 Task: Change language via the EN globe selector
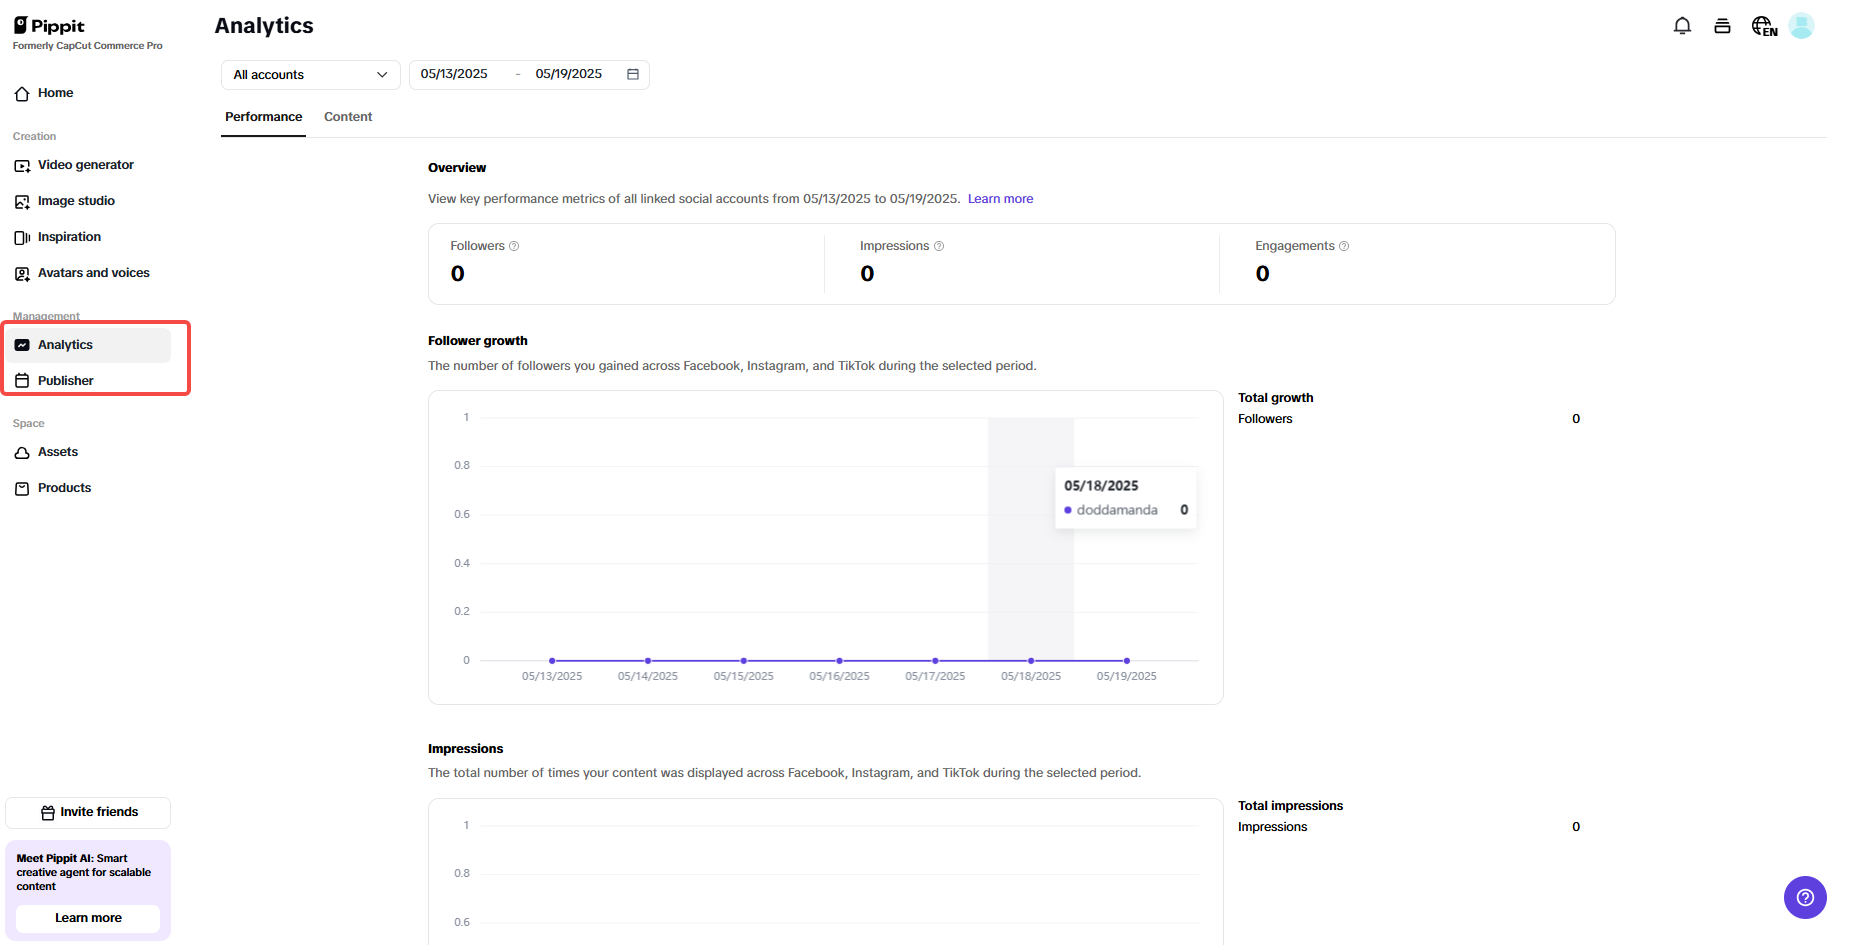point(1763,25)
